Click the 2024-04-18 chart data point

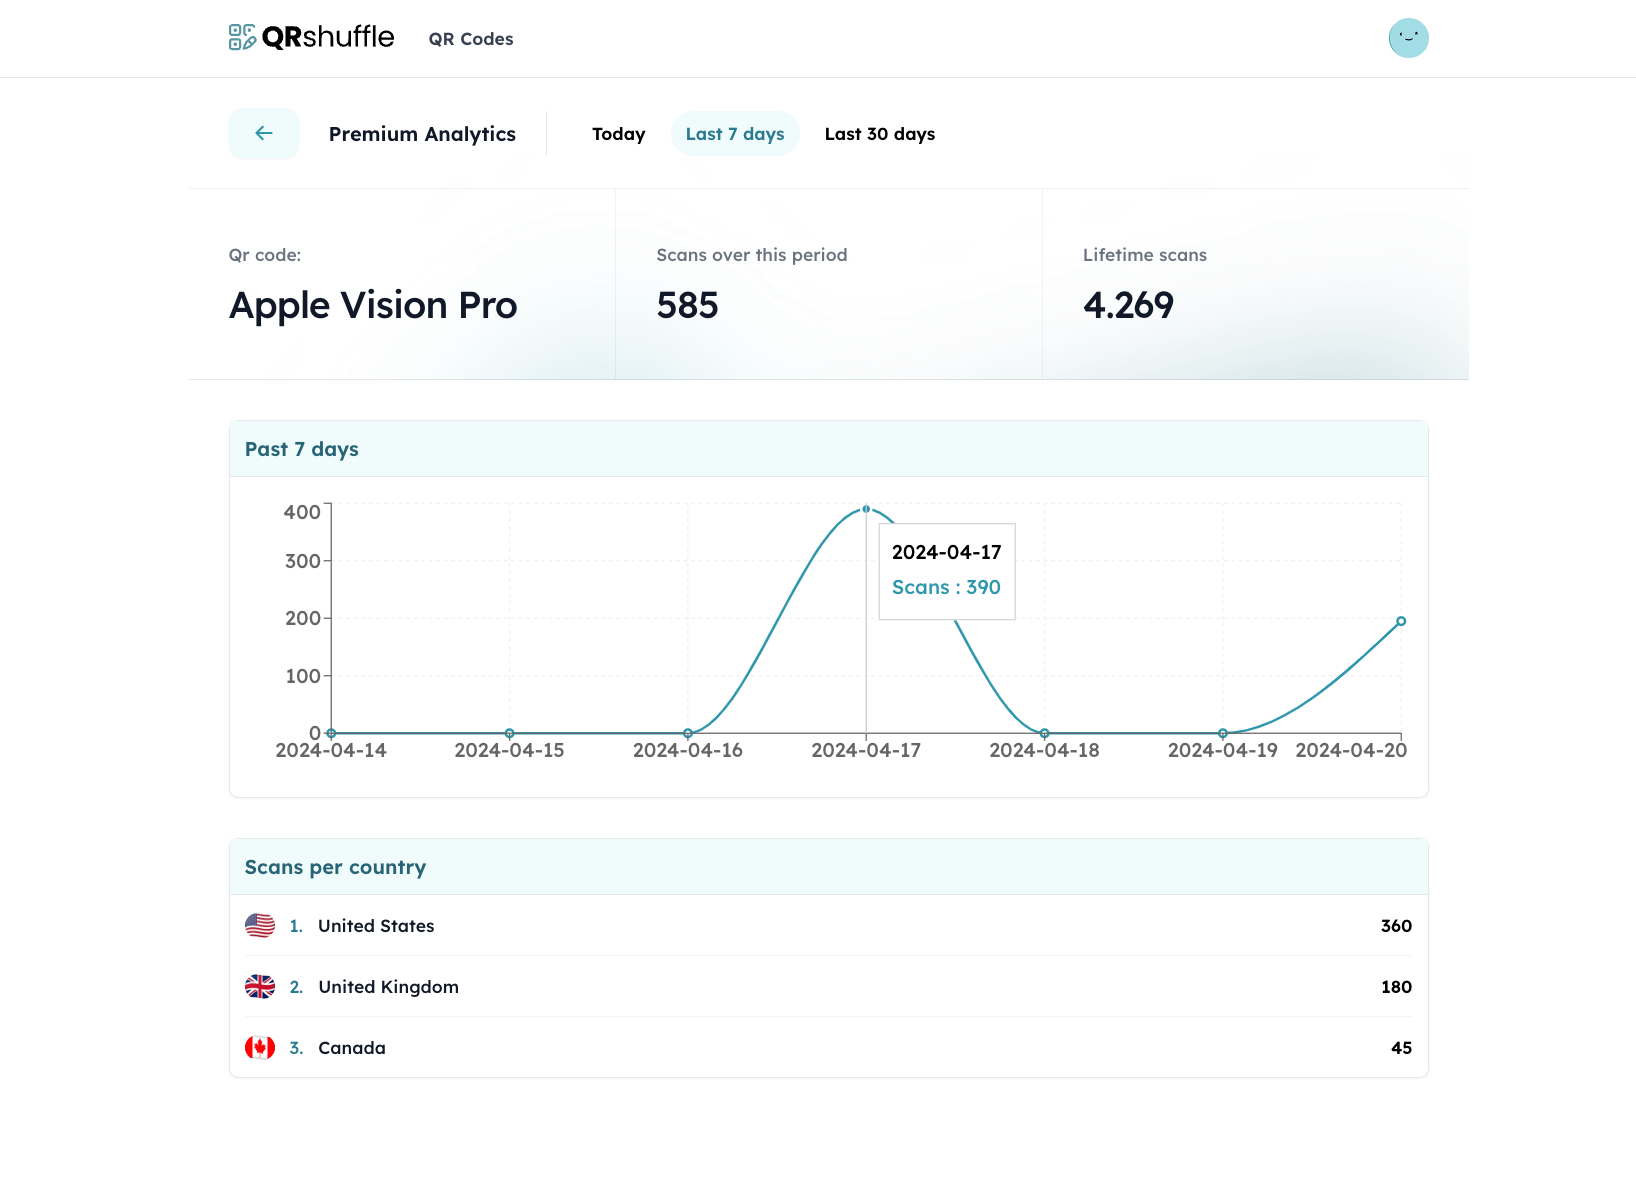(1044, 733)
